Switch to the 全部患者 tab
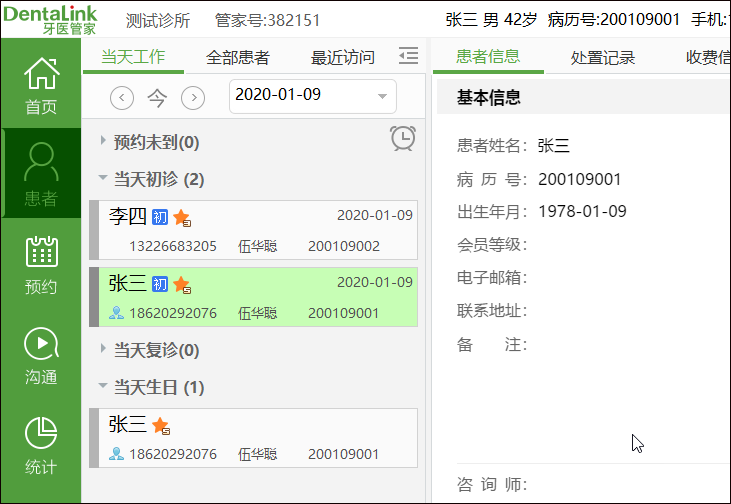731x504 pixels. coord(238,57)
